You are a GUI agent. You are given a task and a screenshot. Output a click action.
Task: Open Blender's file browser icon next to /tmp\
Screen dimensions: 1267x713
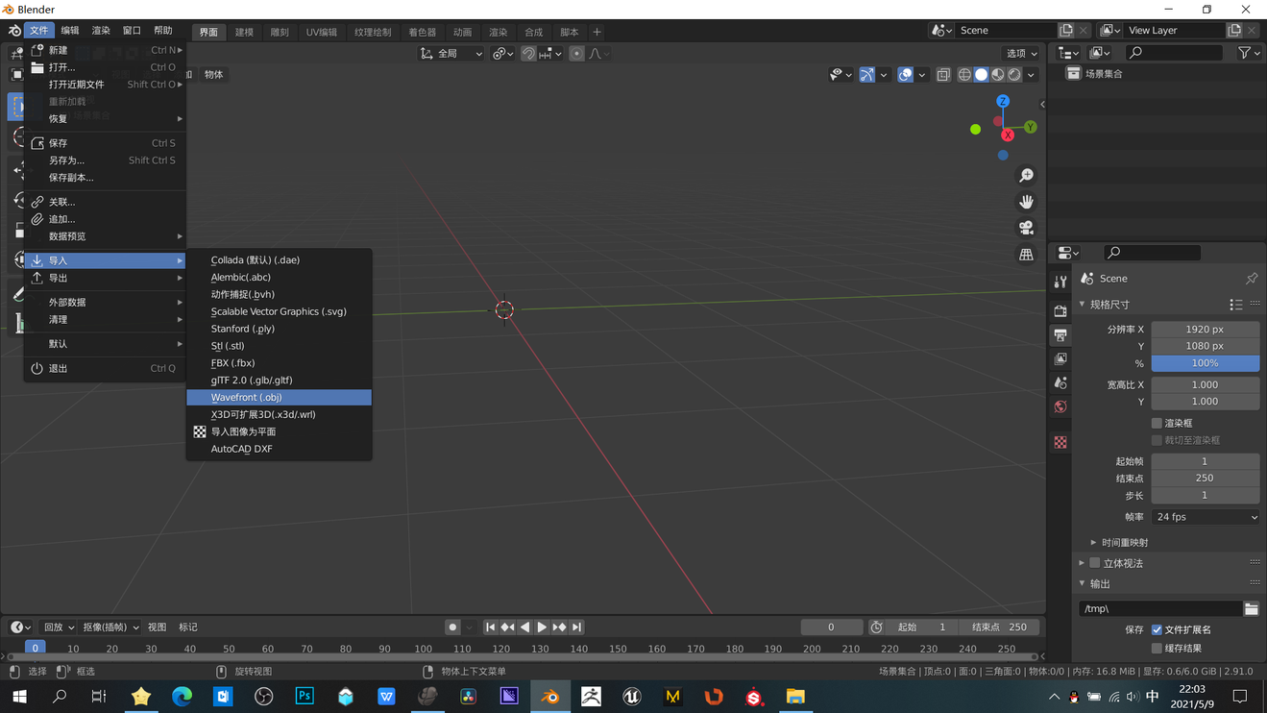(1251, 607)
